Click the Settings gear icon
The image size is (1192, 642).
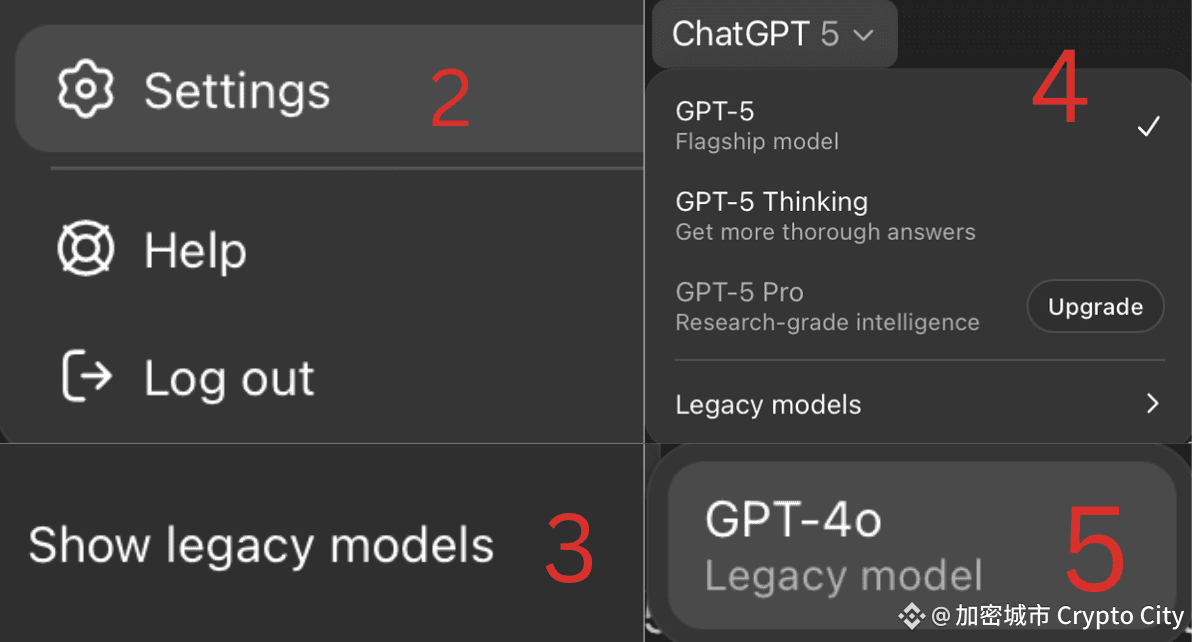tap(86, 89)
